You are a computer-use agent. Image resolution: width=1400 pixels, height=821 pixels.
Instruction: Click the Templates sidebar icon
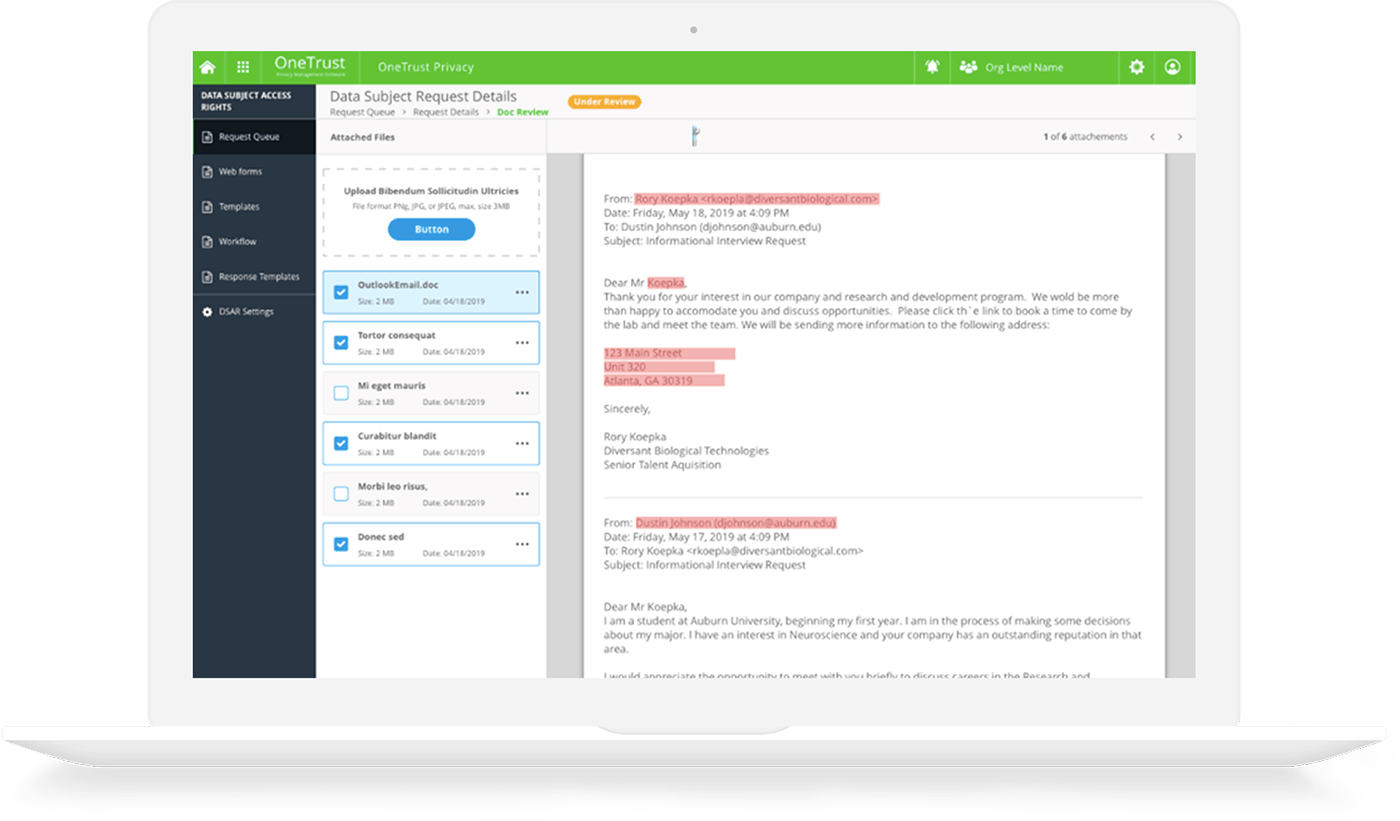[207, 207]
